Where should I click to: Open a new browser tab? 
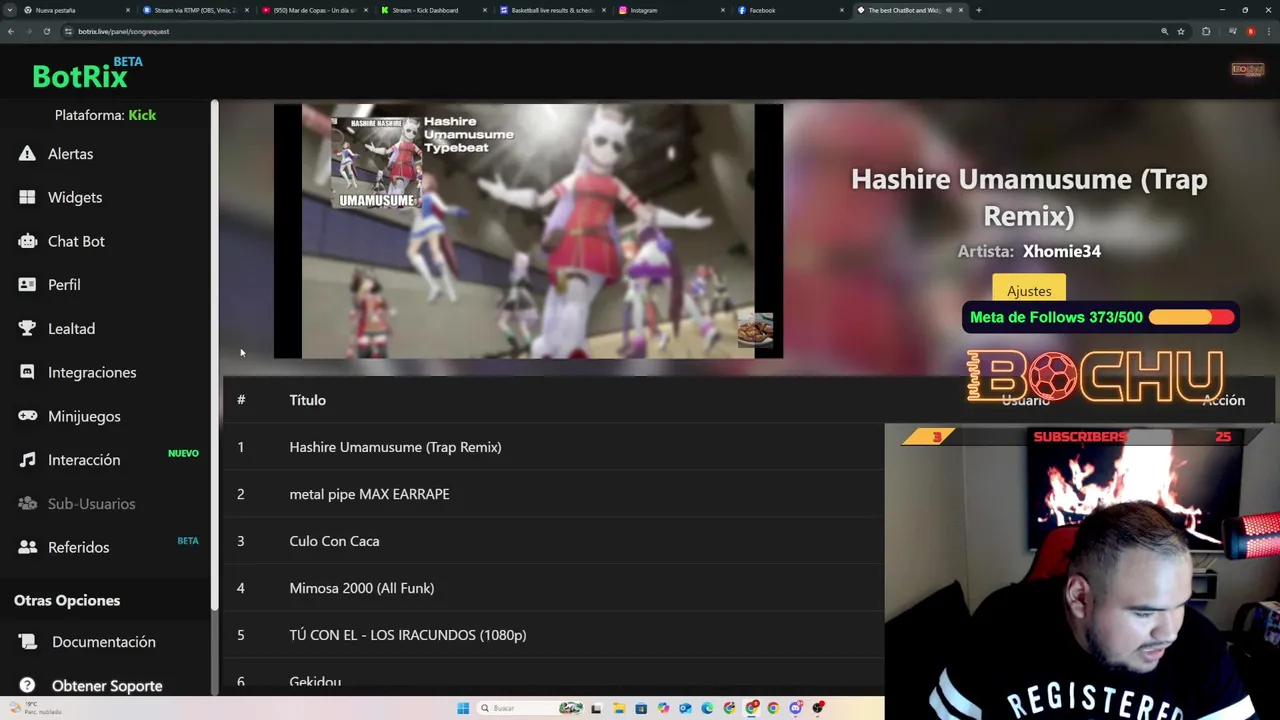click(979, 10)
